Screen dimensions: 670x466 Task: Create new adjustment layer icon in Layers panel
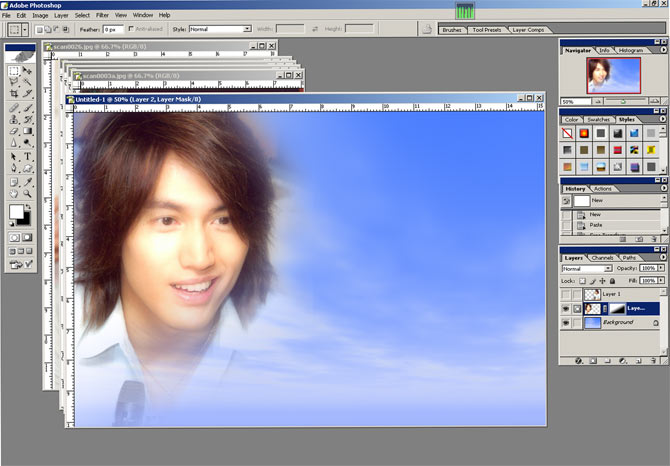coord(623,361)
